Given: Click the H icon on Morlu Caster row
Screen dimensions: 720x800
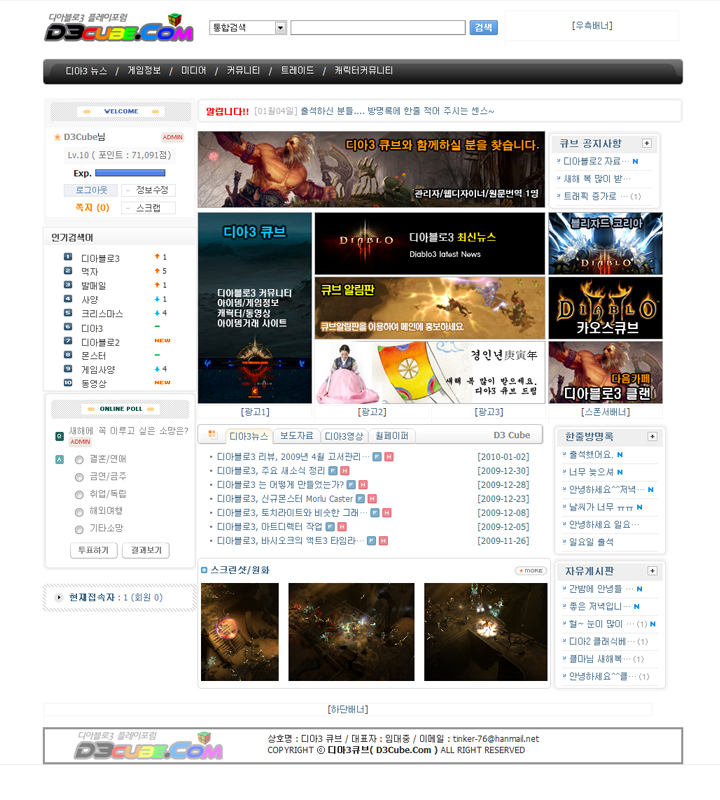Looking at the screenshot, I should coord(372,498).
